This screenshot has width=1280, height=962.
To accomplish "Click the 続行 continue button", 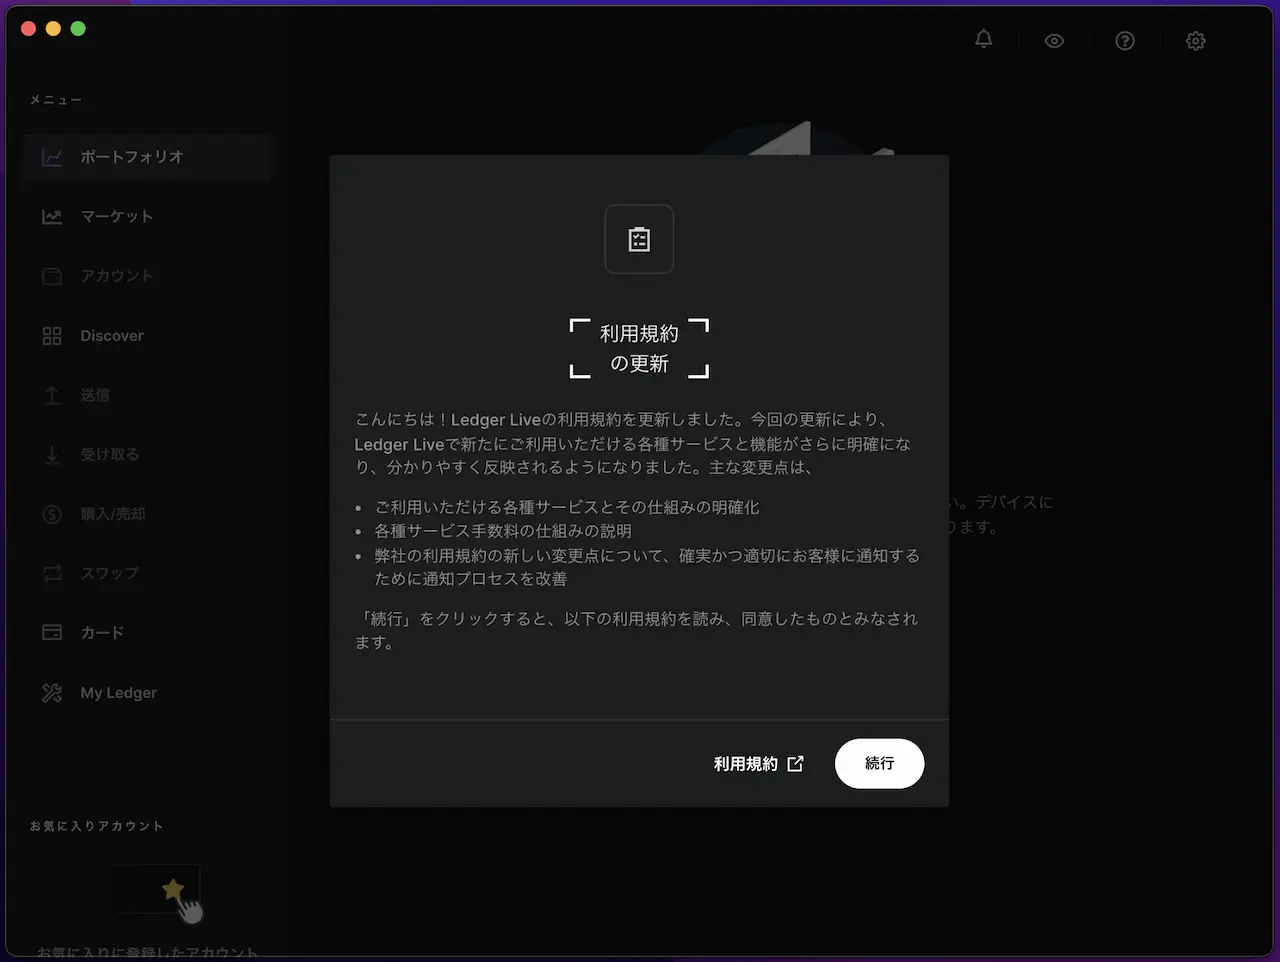I will point(879,763).
